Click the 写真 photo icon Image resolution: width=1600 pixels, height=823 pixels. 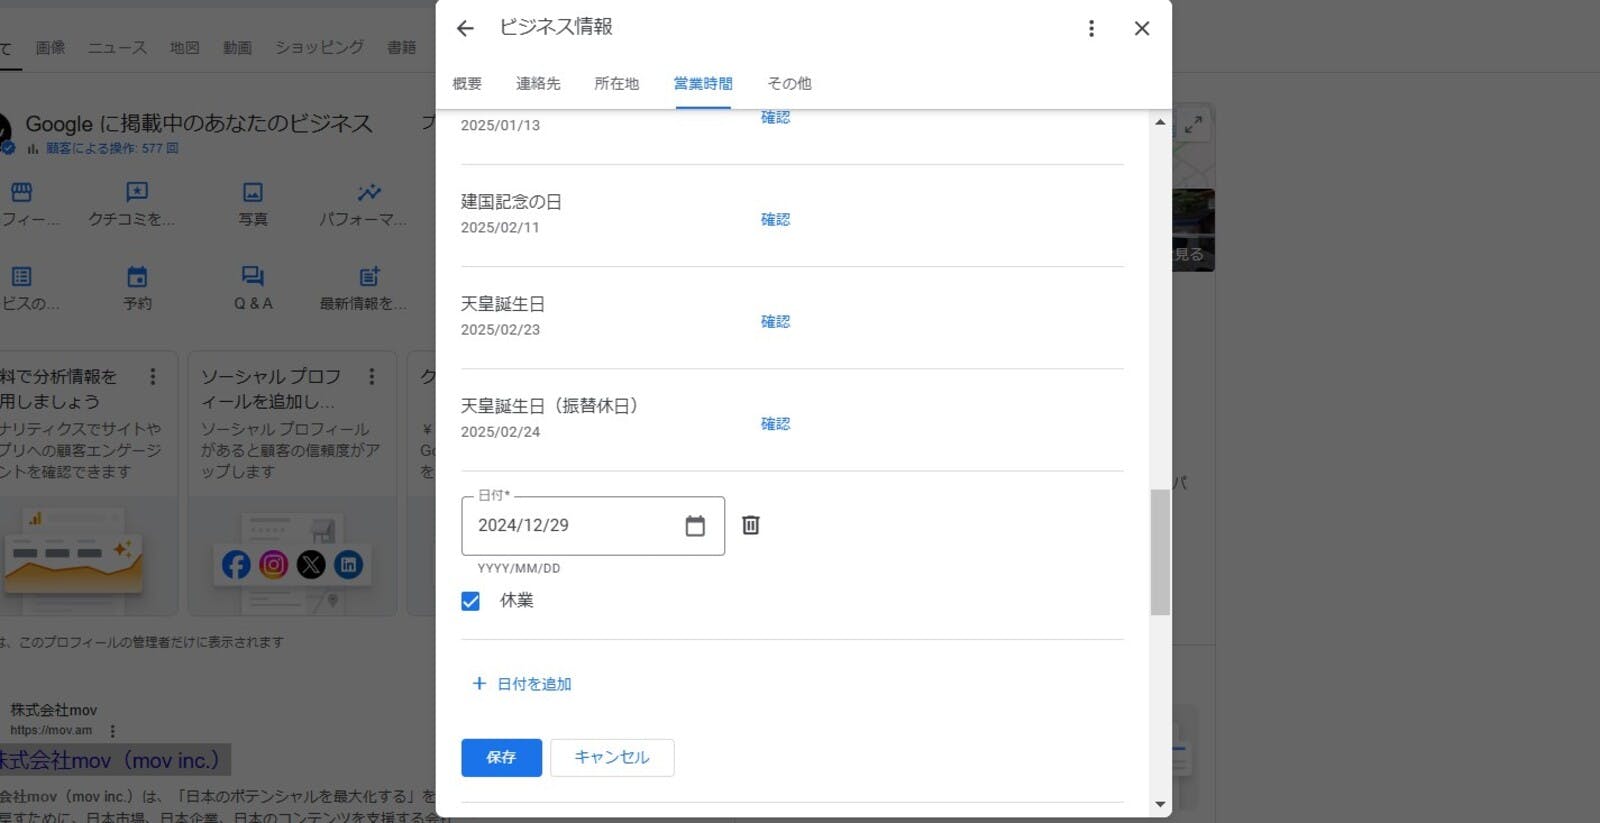click(253, 192)
